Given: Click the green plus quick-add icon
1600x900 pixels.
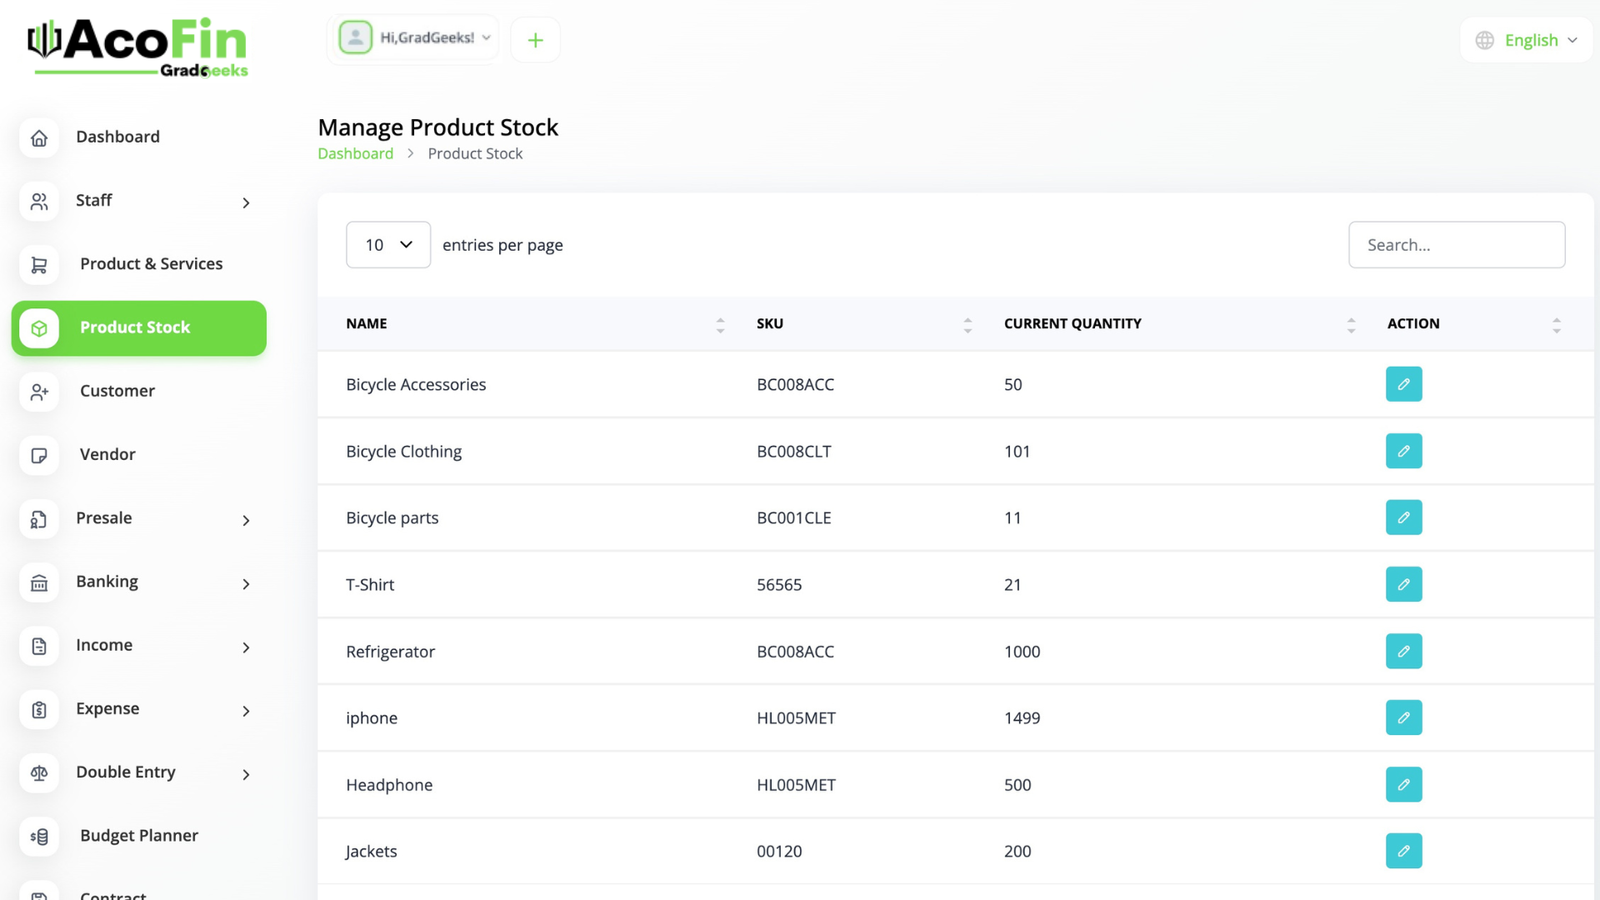Looking at the screenshot, I should 535,40.
